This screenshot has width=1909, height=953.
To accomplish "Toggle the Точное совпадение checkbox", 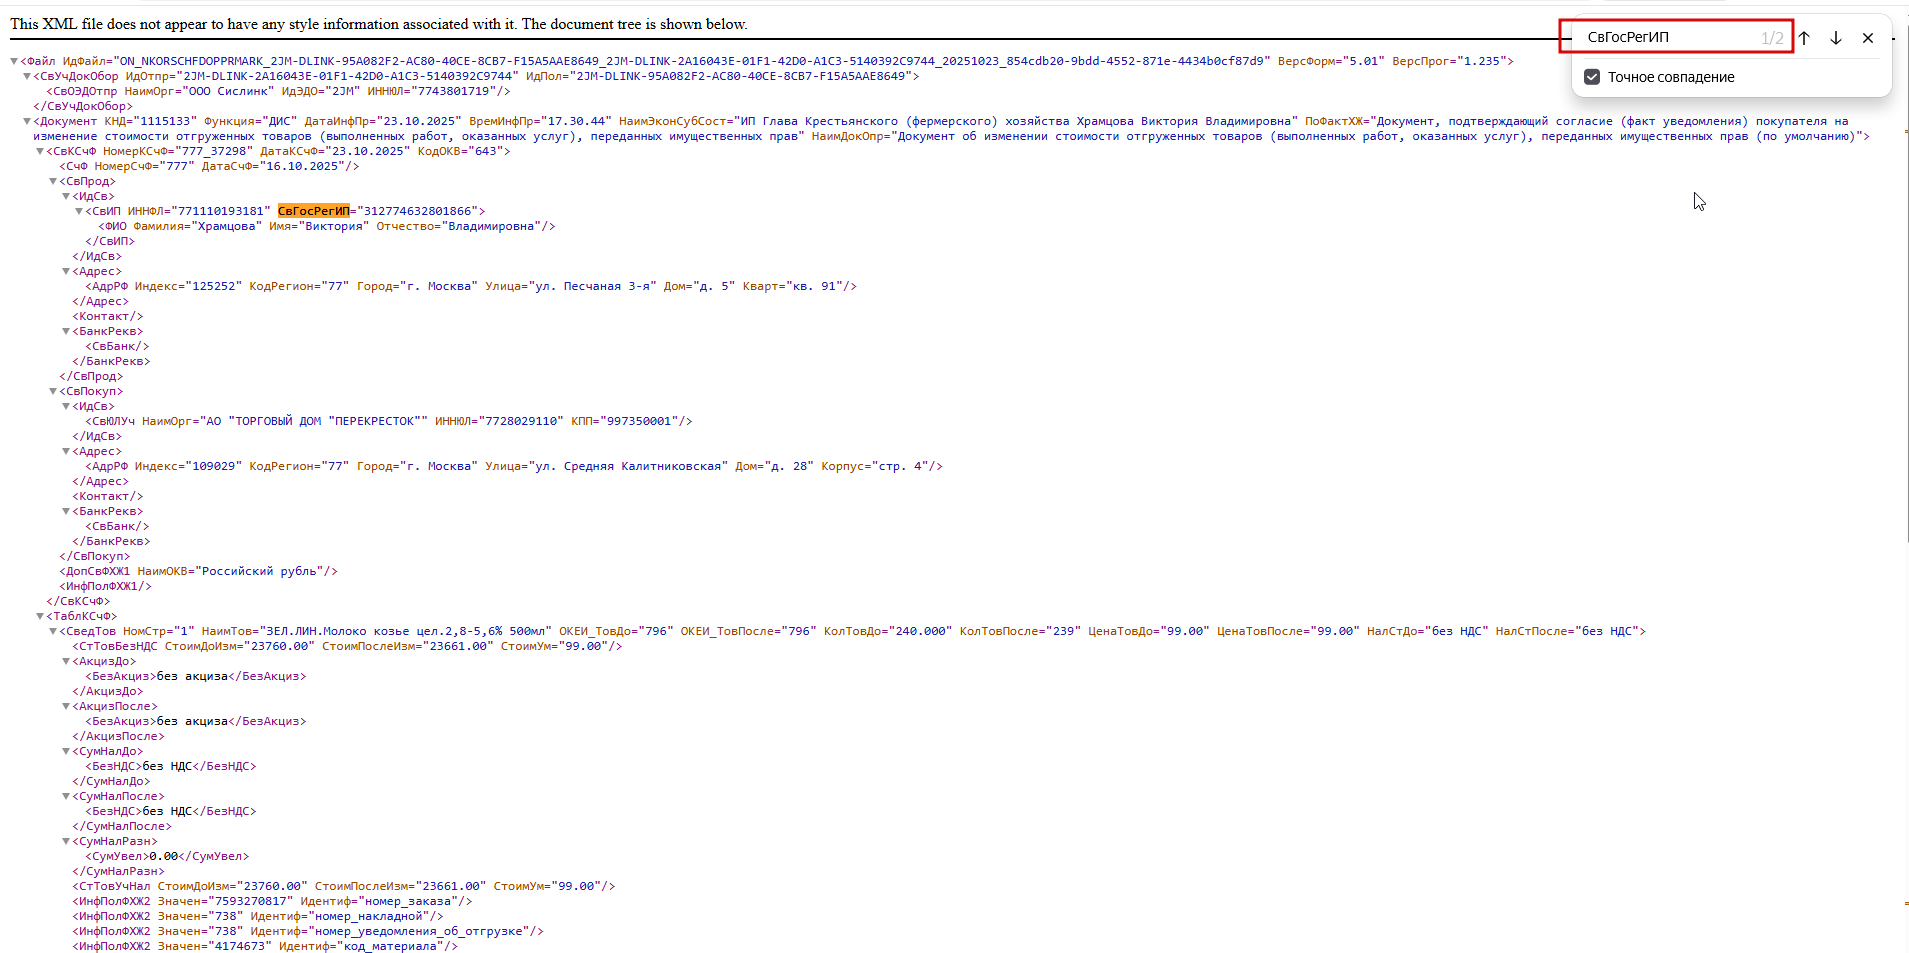I will point(1592,77).
